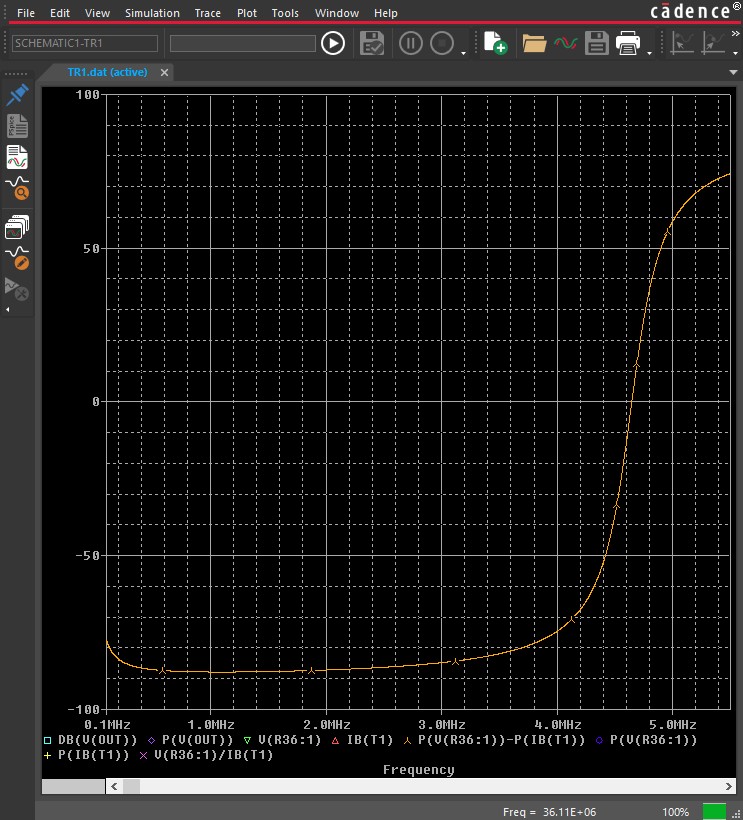743x820 pixels.
Task: Click the Print icon
Action: coord(628,43)
